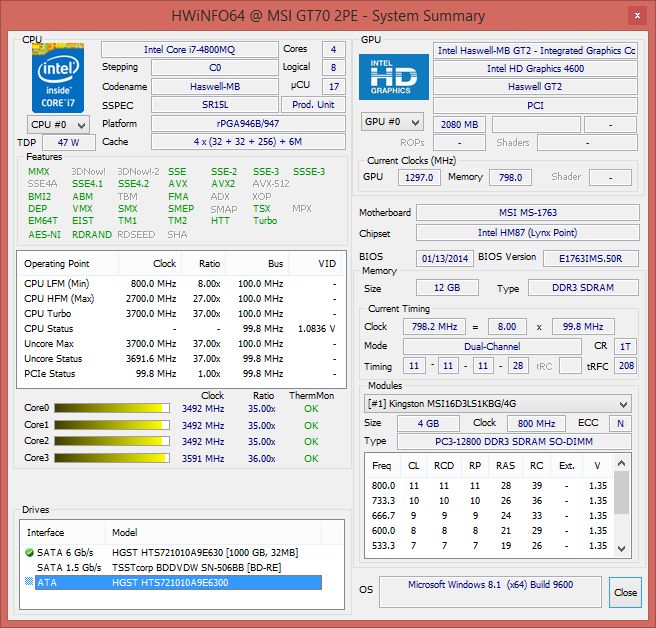The height and width of the screenshot is (628, 656).
Task: Click the cache 4 x (32 + 32 + 256) + 6M field
Action: click(248, 141)
